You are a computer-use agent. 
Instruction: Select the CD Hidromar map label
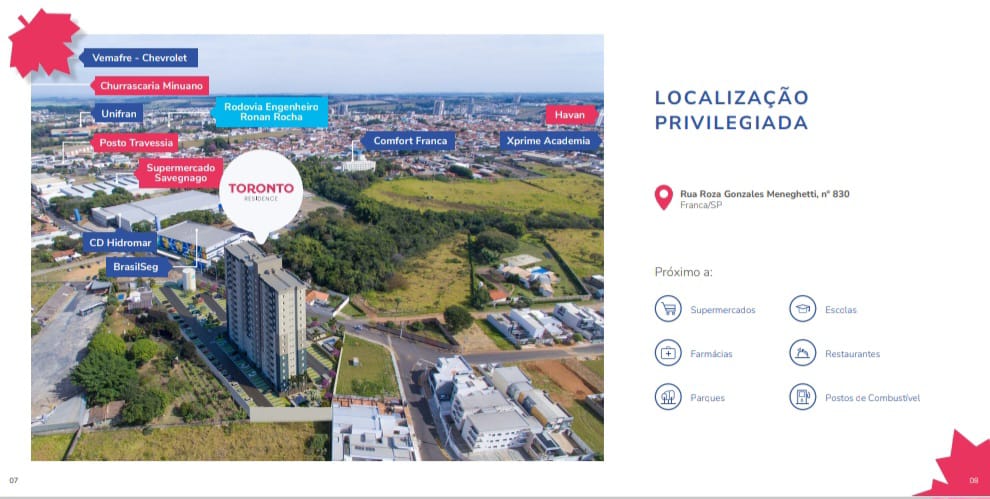[x=120, y=243]
